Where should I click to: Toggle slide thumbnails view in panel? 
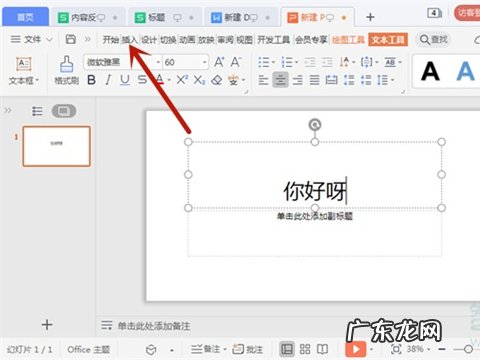coord(64,111)
